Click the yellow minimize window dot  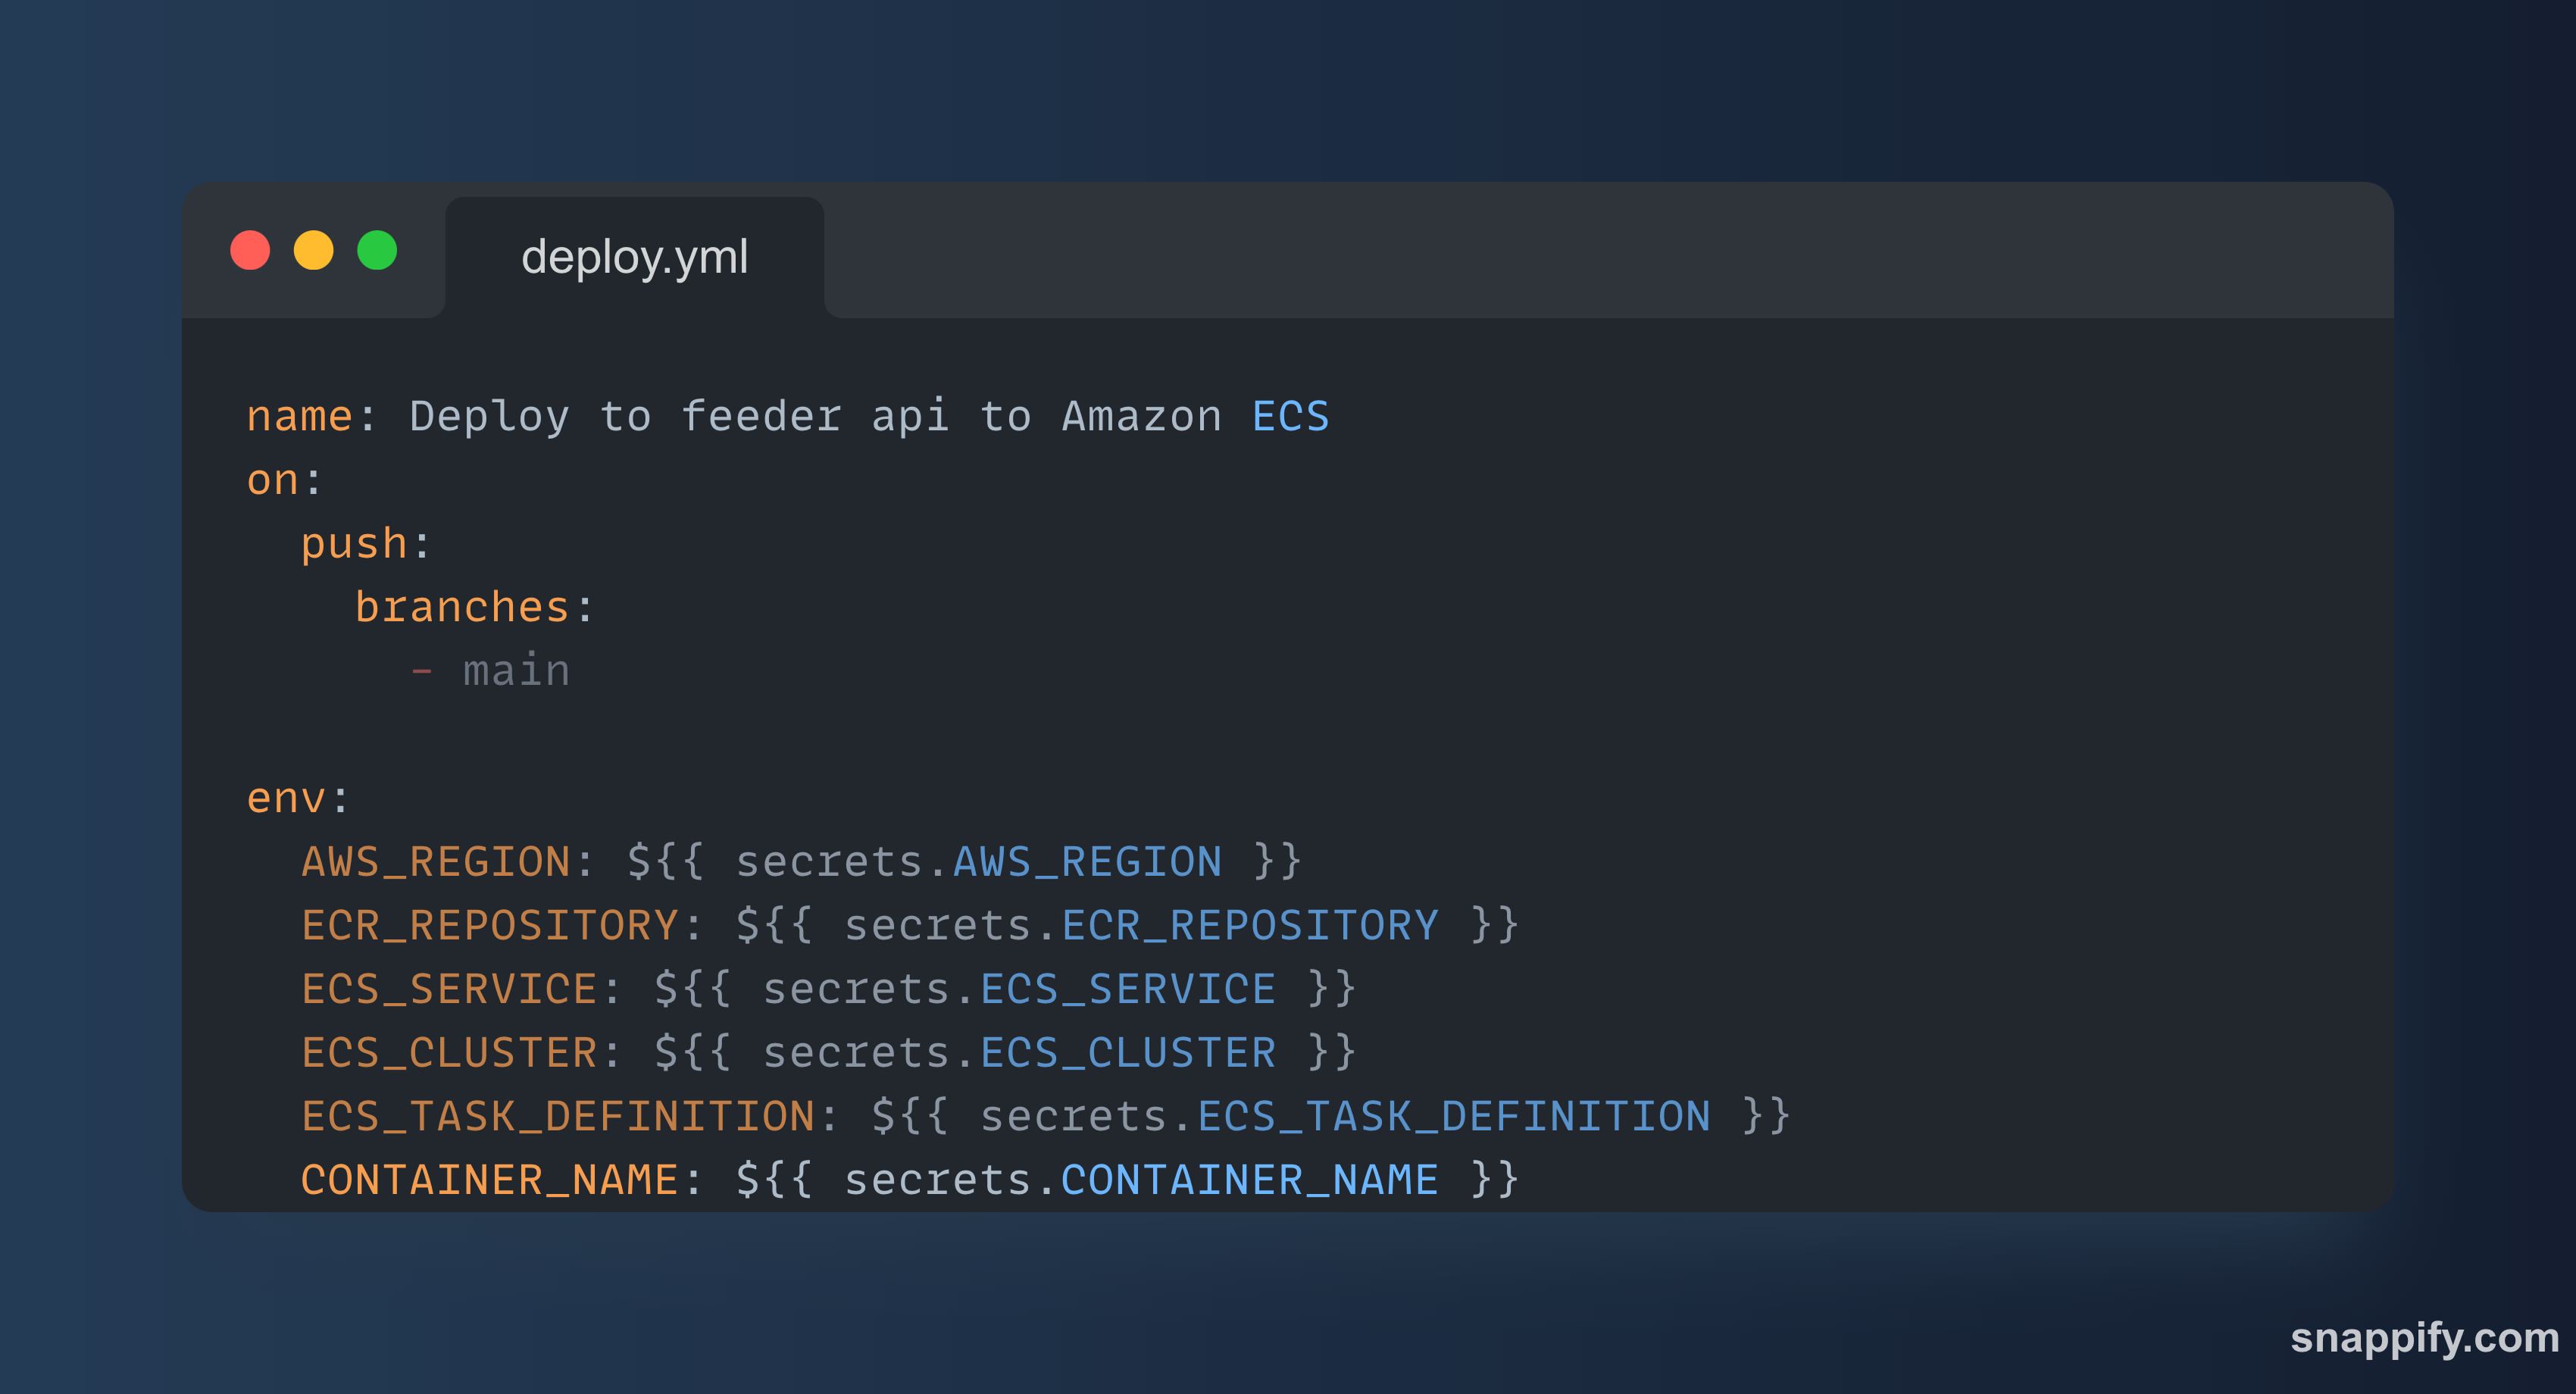(x=313, y=250)
